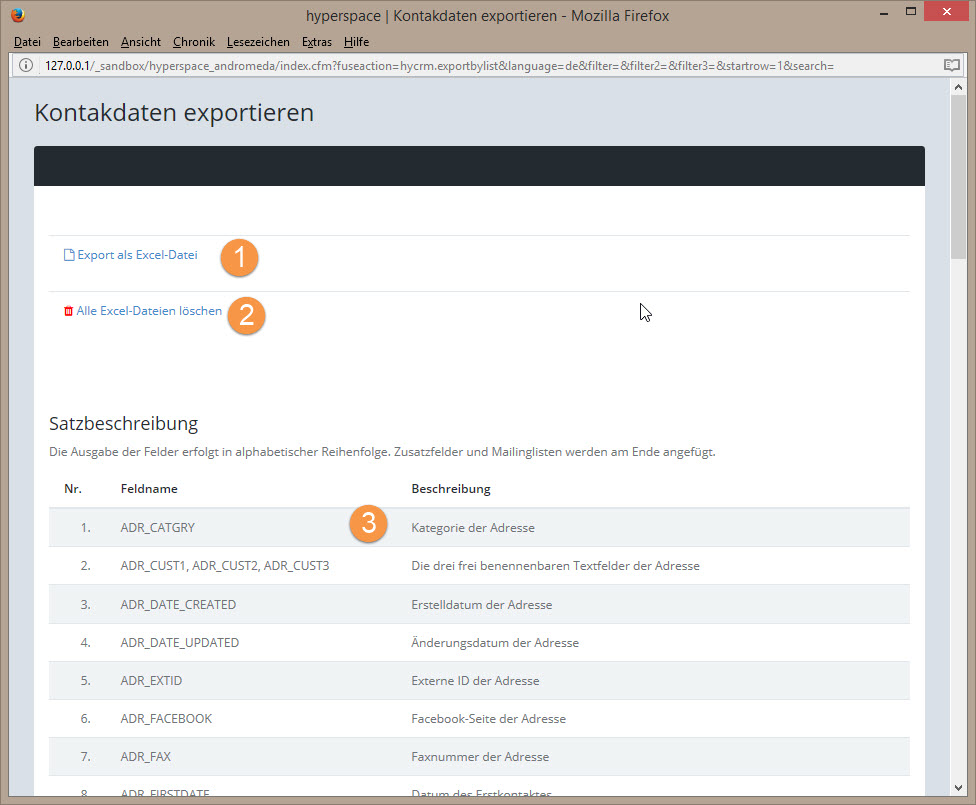Click the site information icon in address bar
This screenshot has width=976, height=805.
click(x=25, y=65)
